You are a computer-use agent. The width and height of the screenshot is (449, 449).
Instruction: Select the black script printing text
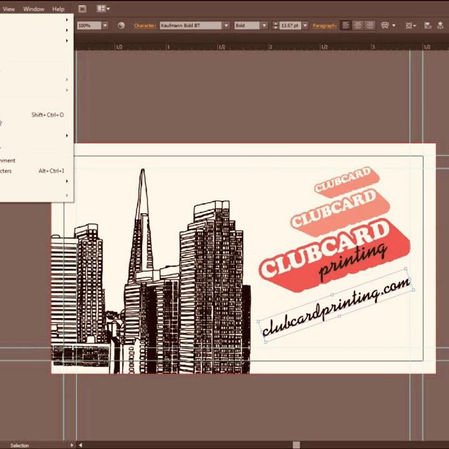coord(353,263)
